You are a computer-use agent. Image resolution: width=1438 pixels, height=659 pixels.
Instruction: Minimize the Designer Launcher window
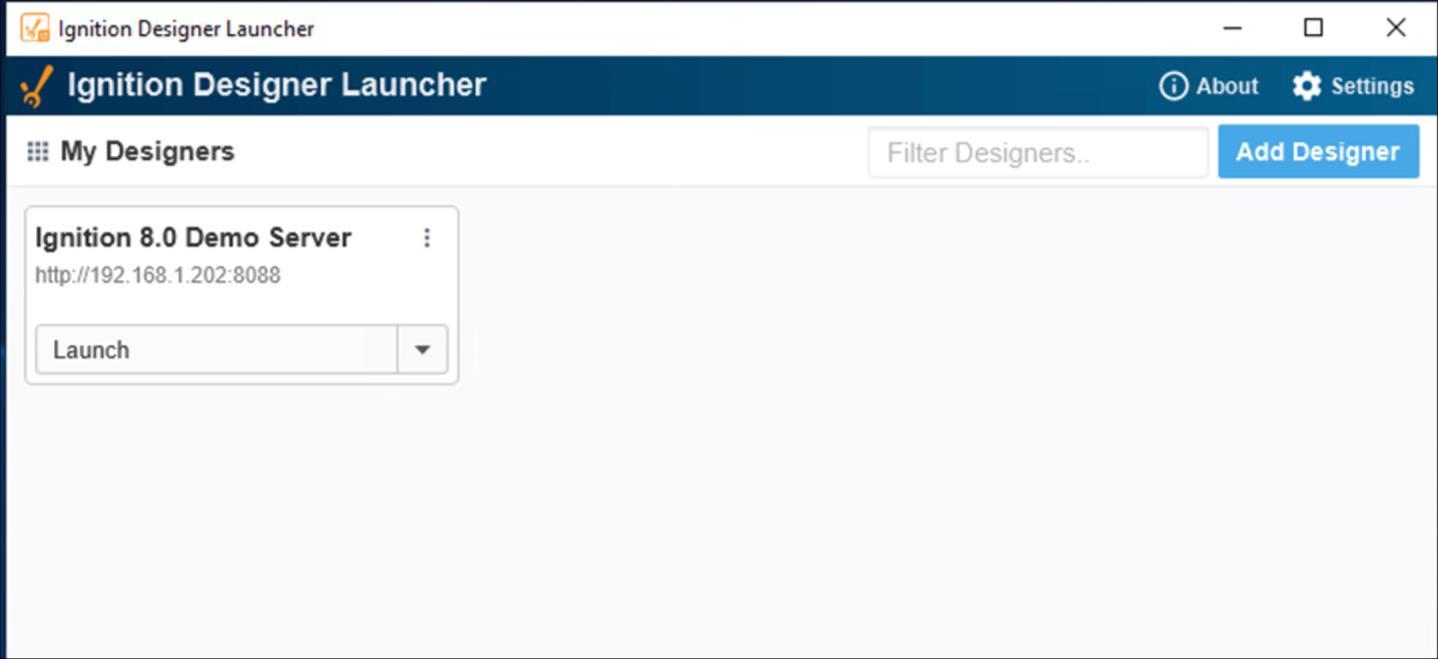point(1232,28)
